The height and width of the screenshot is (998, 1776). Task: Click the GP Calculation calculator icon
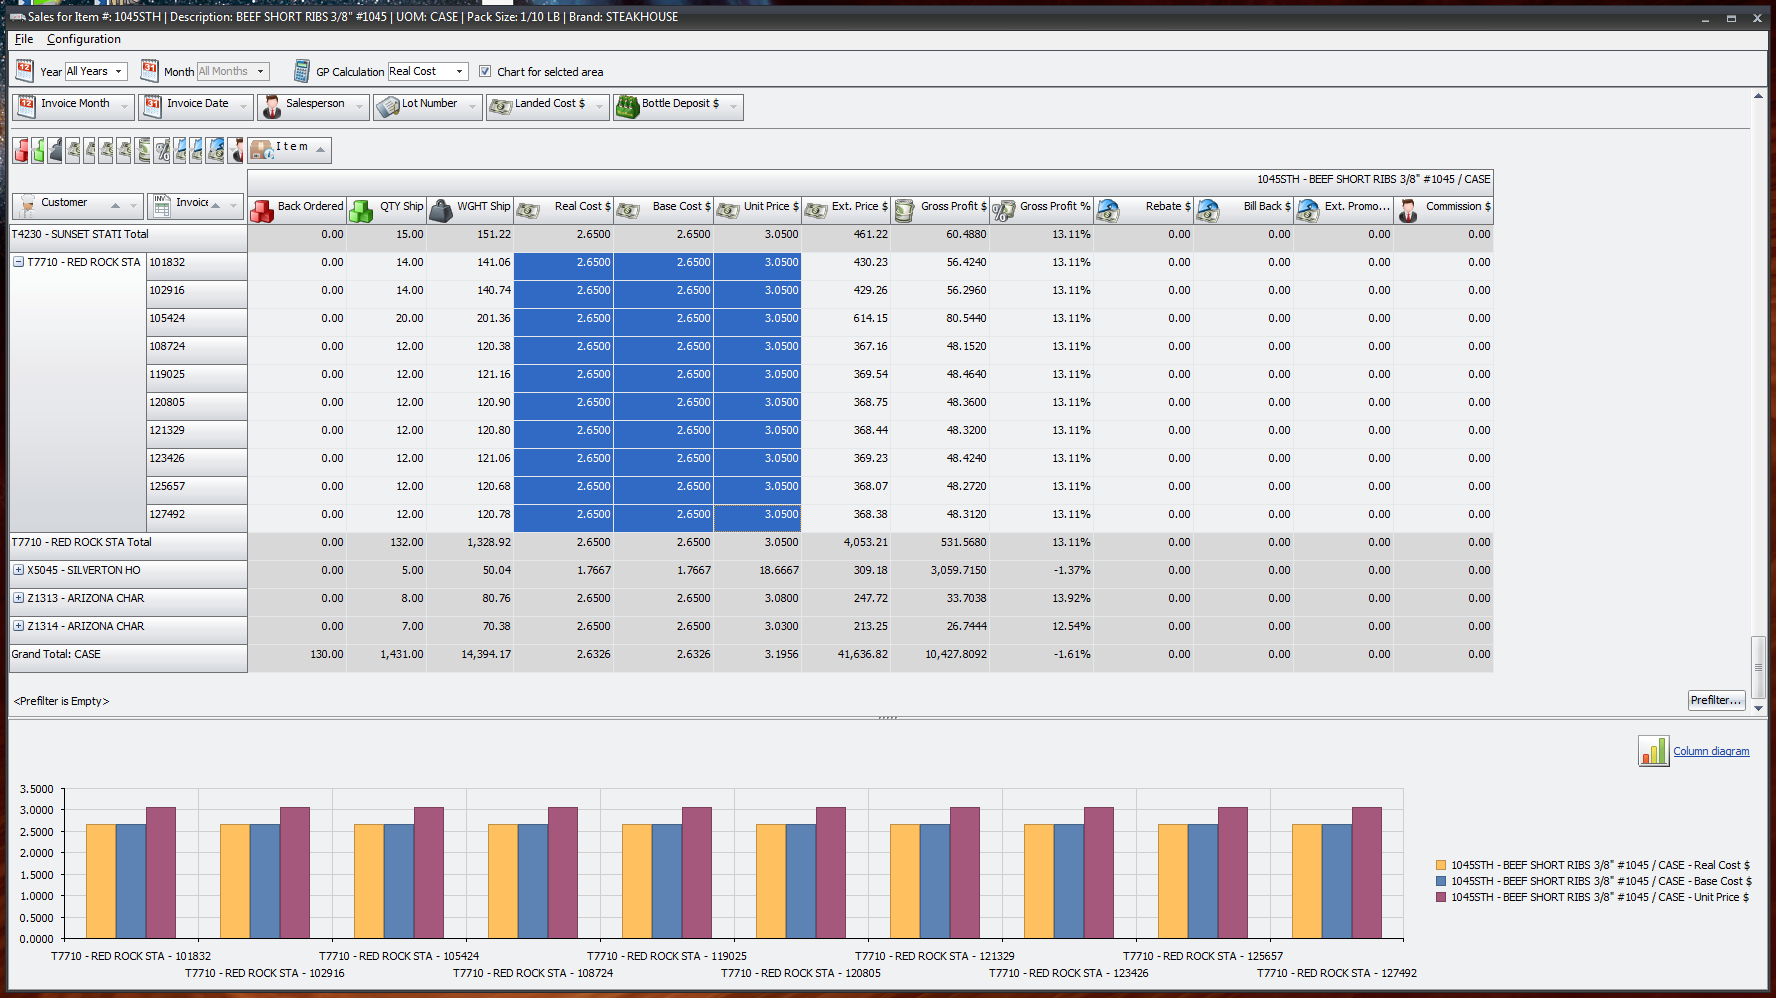point(300,70)
